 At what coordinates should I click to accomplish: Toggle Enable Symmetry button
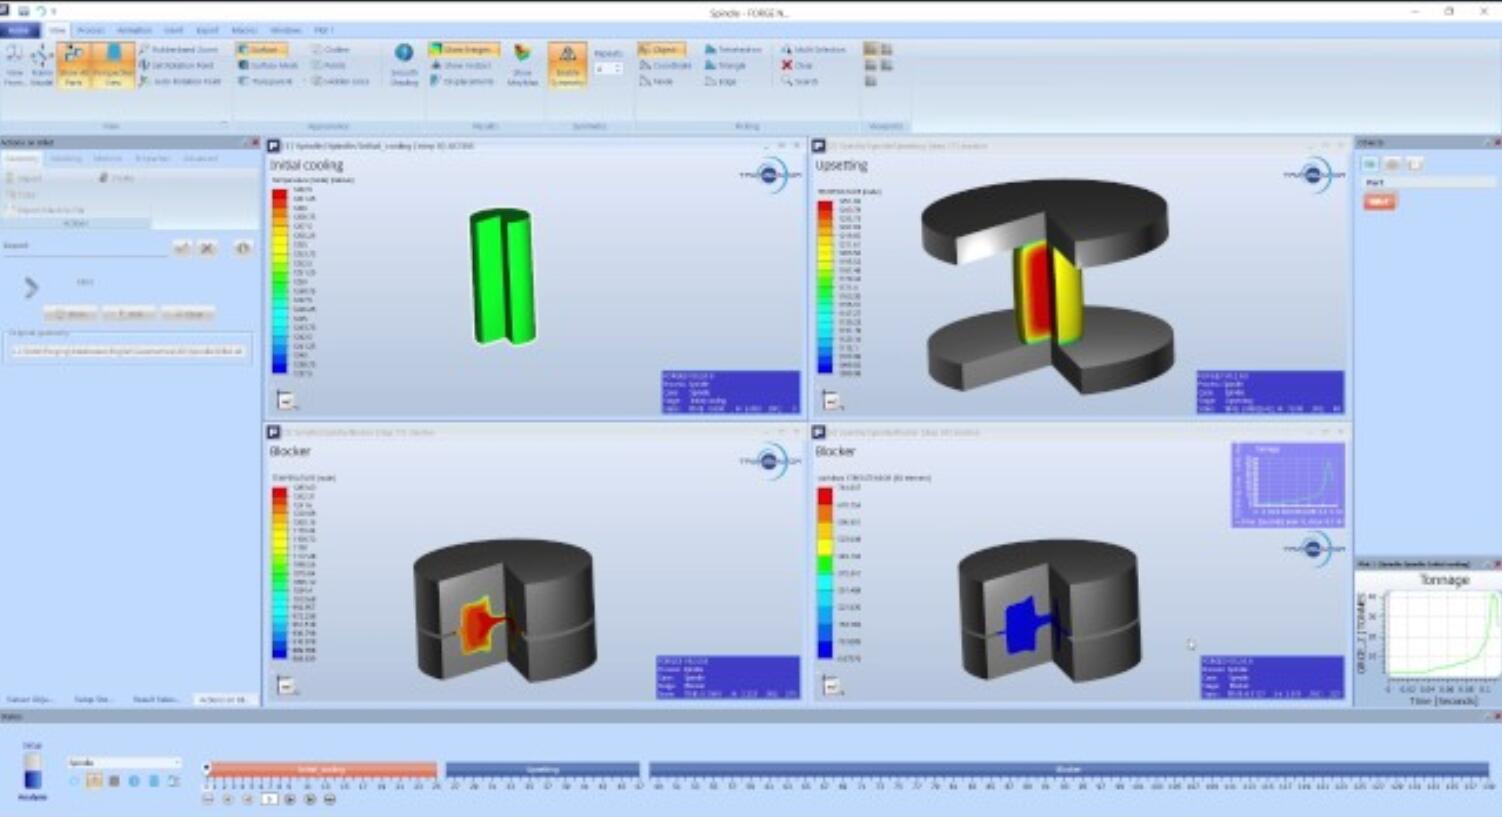567,65
